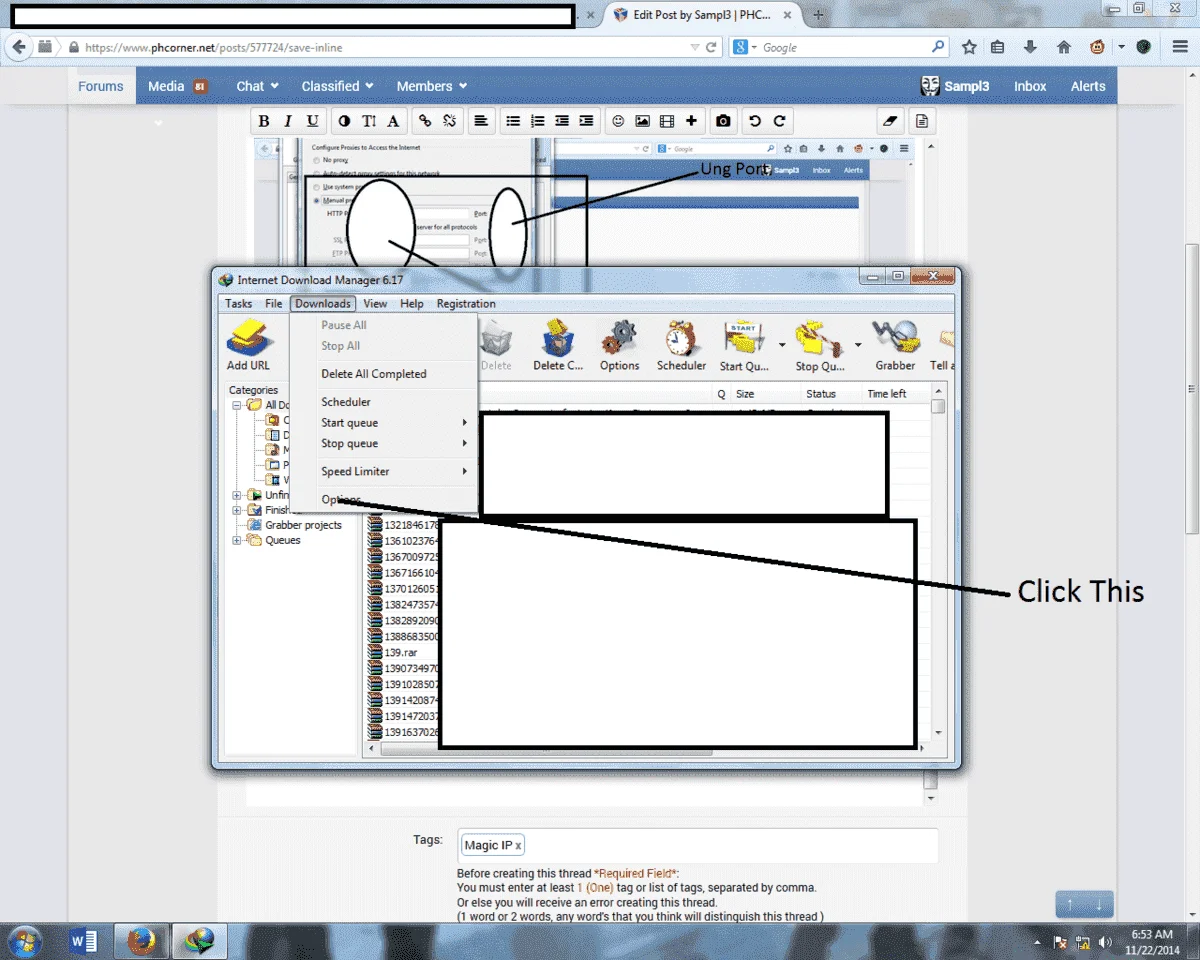Toggle underline formatting in post editor
The width and height of the screenshot is (1200, 960).
[x=312, y=121]
